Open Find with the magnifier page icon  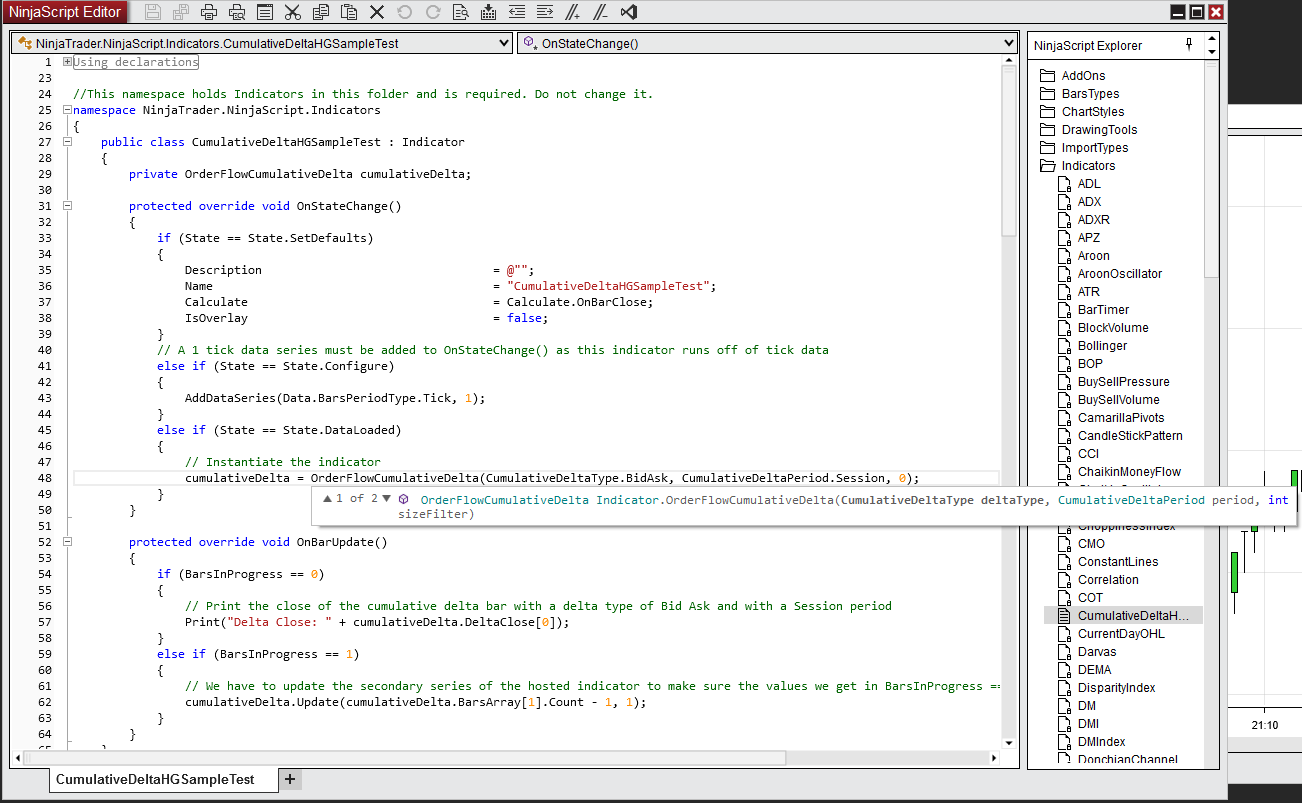[461, 12]
